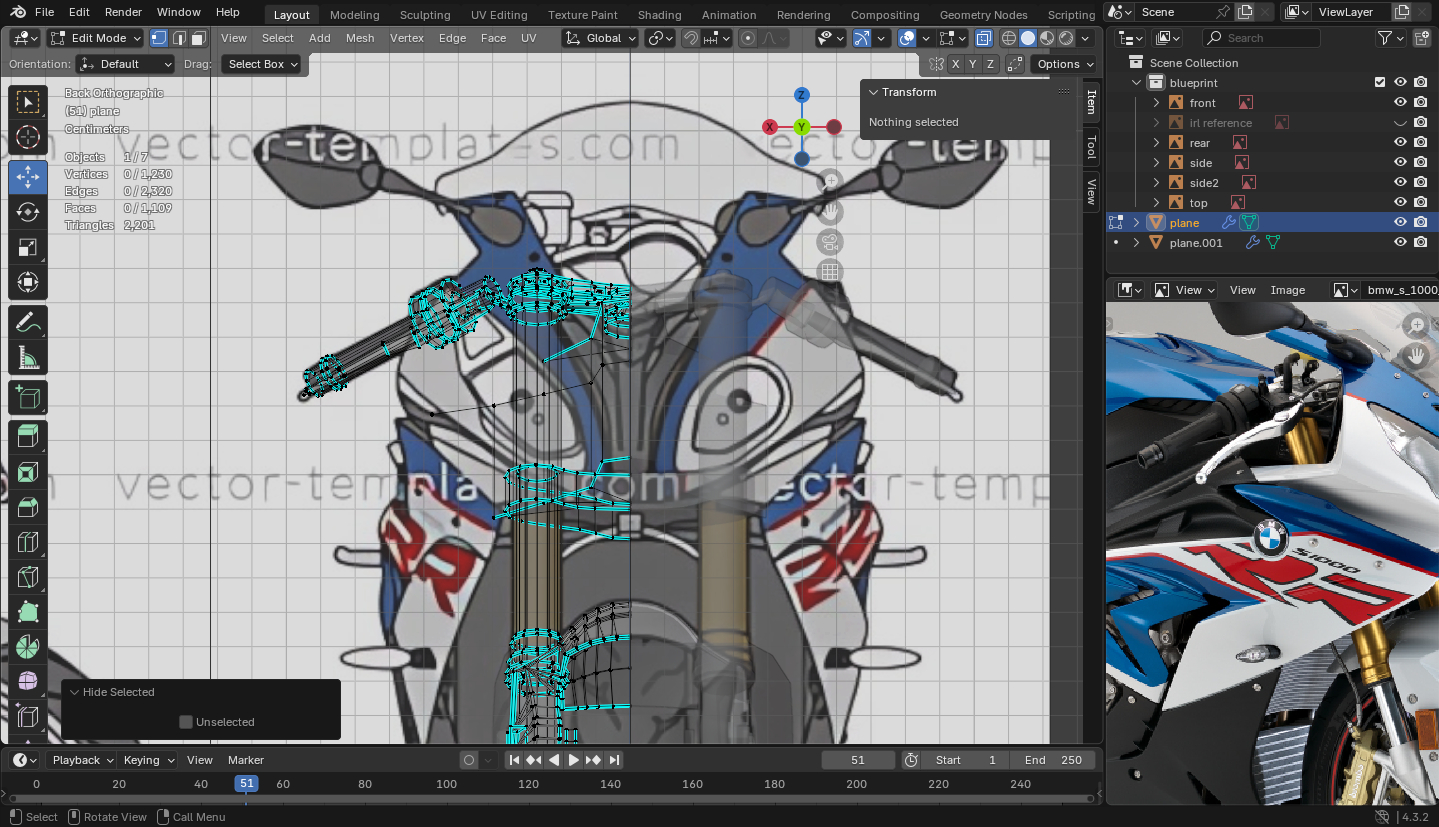Hide the plane.001 object in viewport

point(1400,243)
